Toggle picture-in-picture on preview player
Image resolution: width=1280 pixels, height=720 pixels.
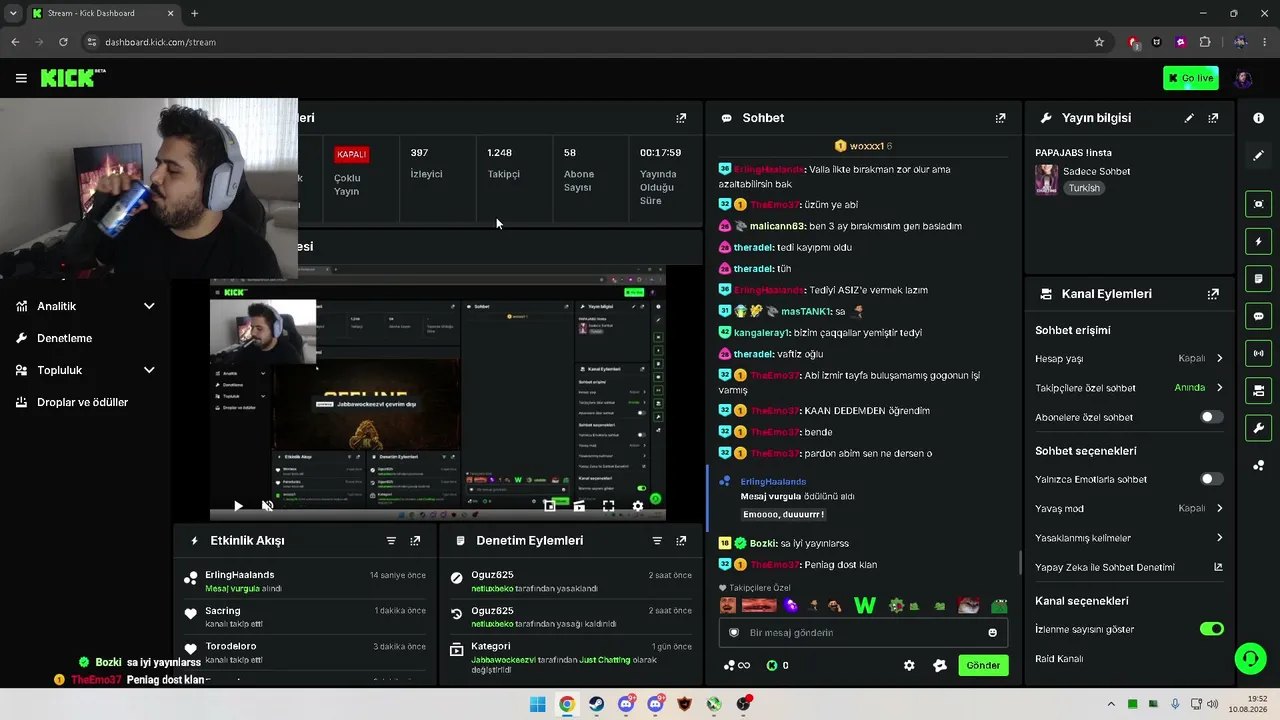point(549,506)
